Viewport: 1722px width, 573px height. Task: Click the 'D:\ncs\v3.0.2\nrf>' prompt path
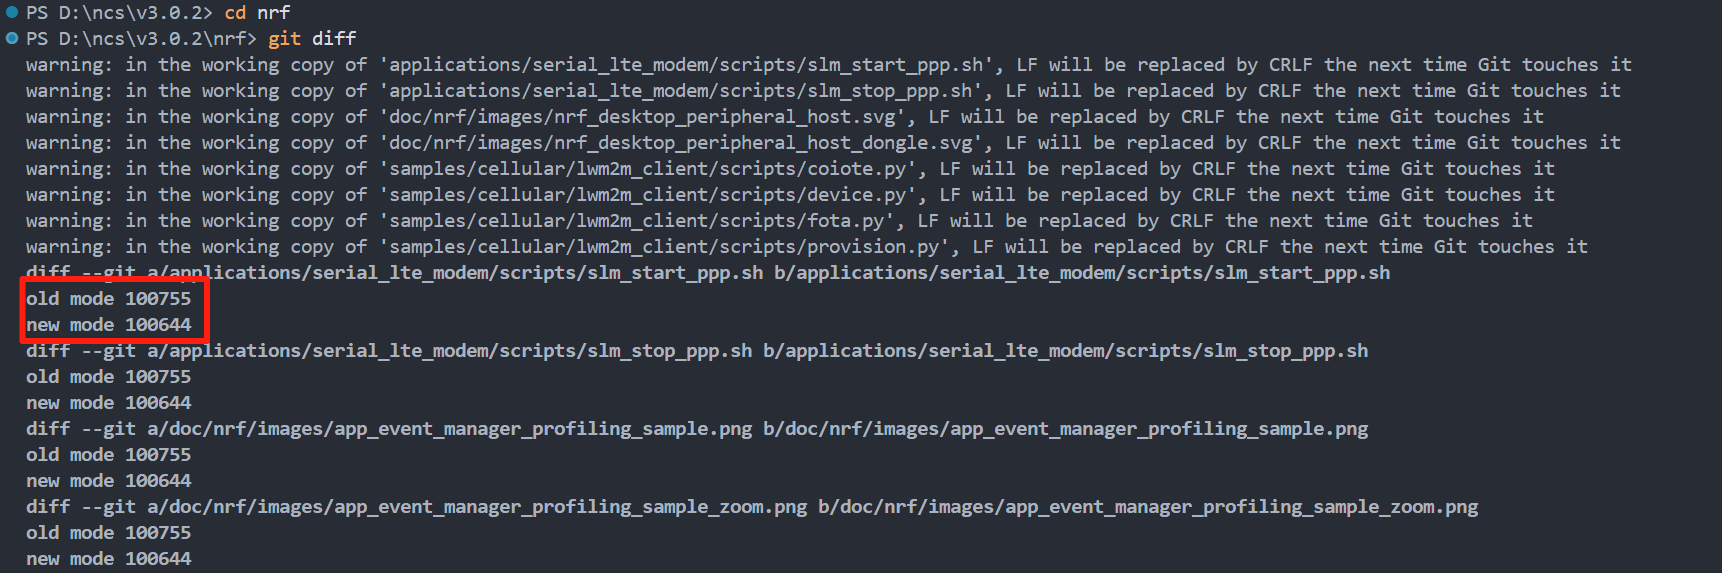coord(158,39)
